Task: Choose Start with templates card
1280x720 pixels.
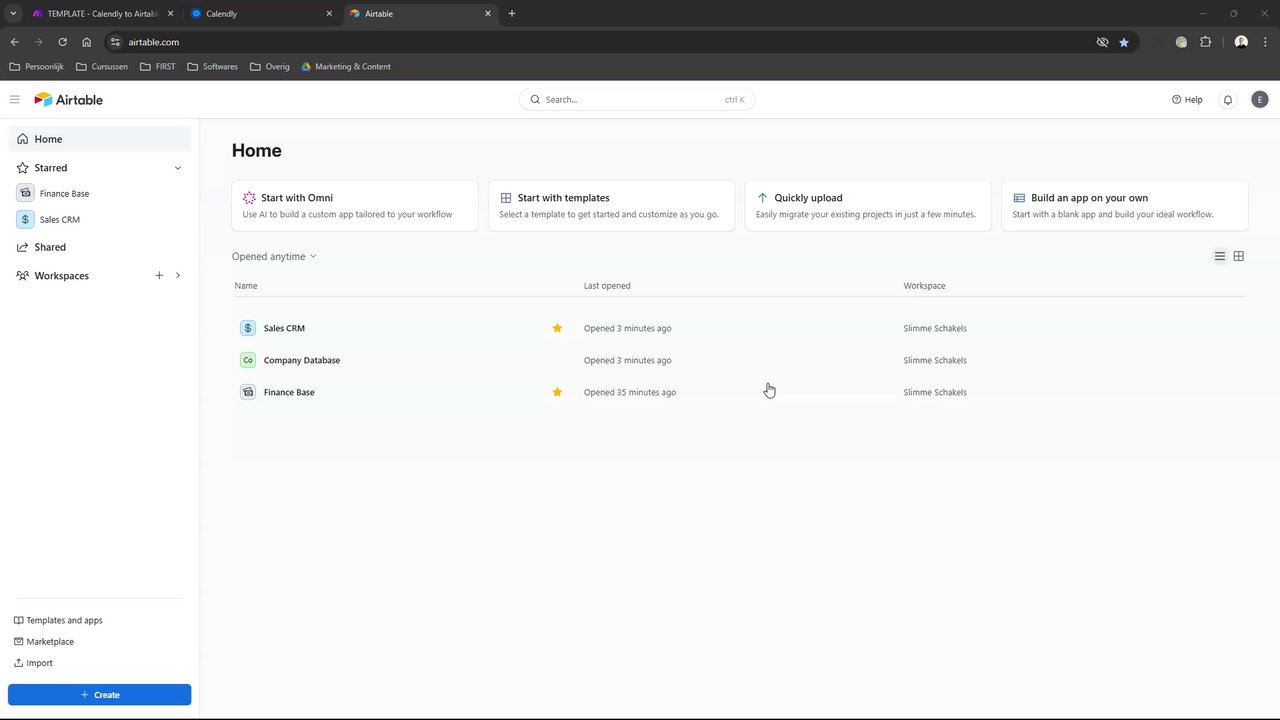Action: coord(611,205)
